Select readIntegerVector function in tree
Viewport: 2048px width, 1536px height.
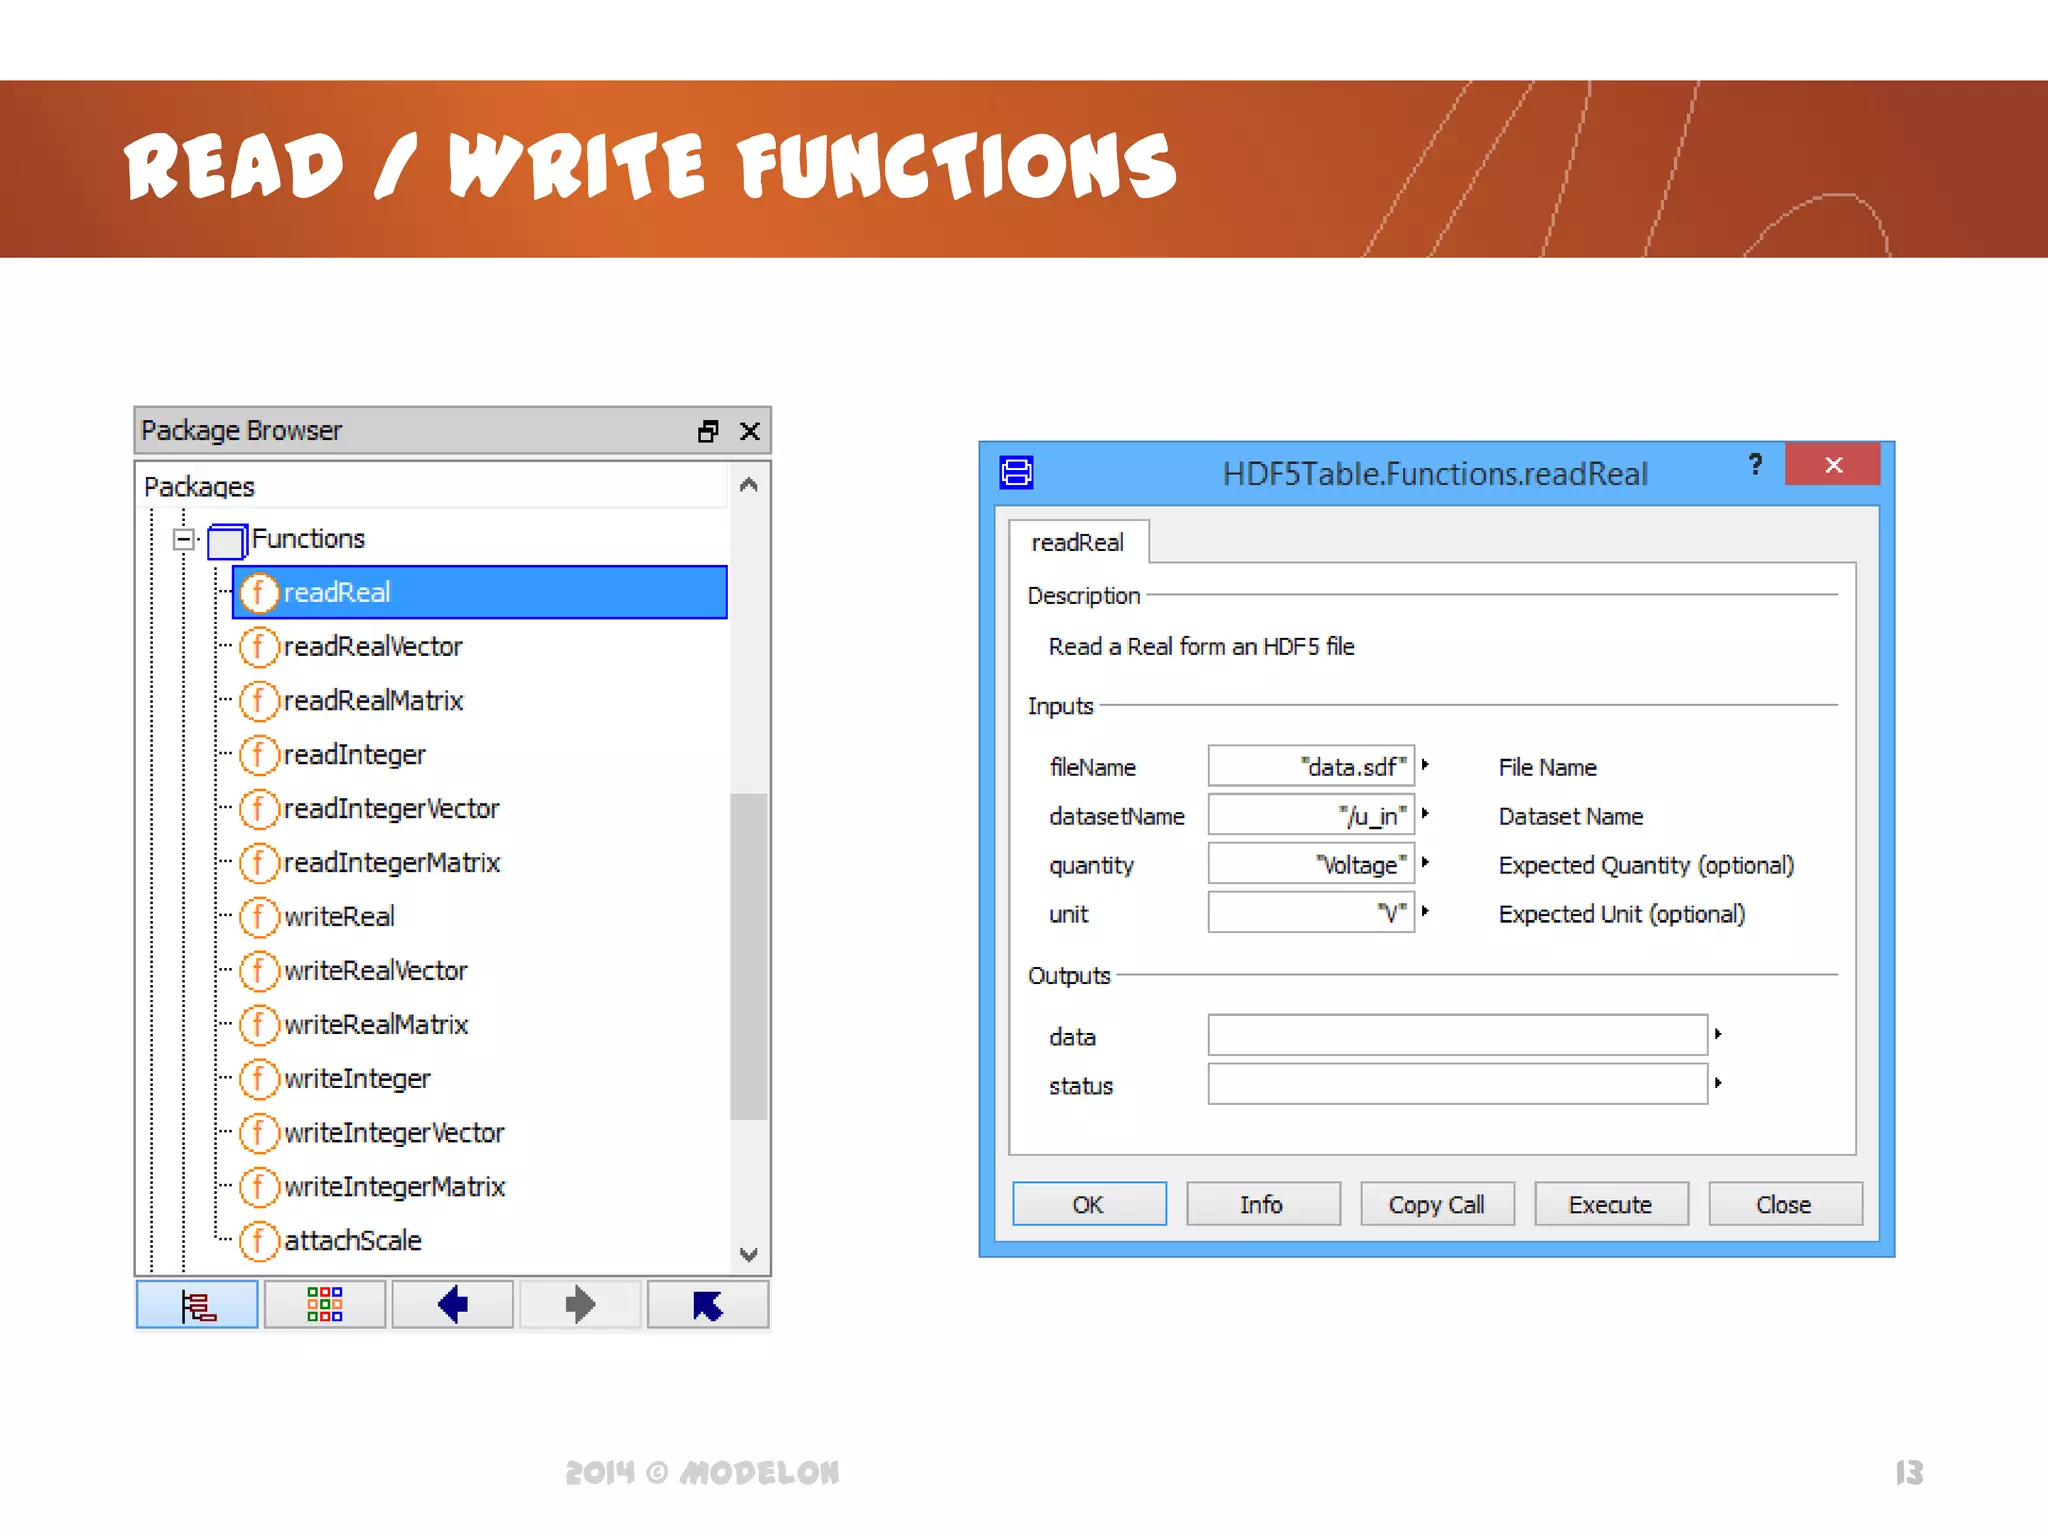tap(390, 809)
